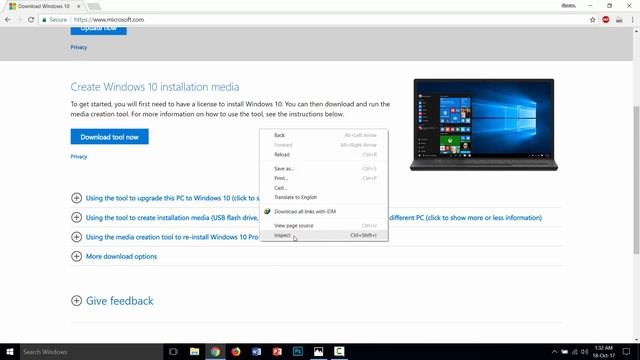Open Privacy link under Update now
Viewport: 640px width, 360px height.
tap(79, 47)
